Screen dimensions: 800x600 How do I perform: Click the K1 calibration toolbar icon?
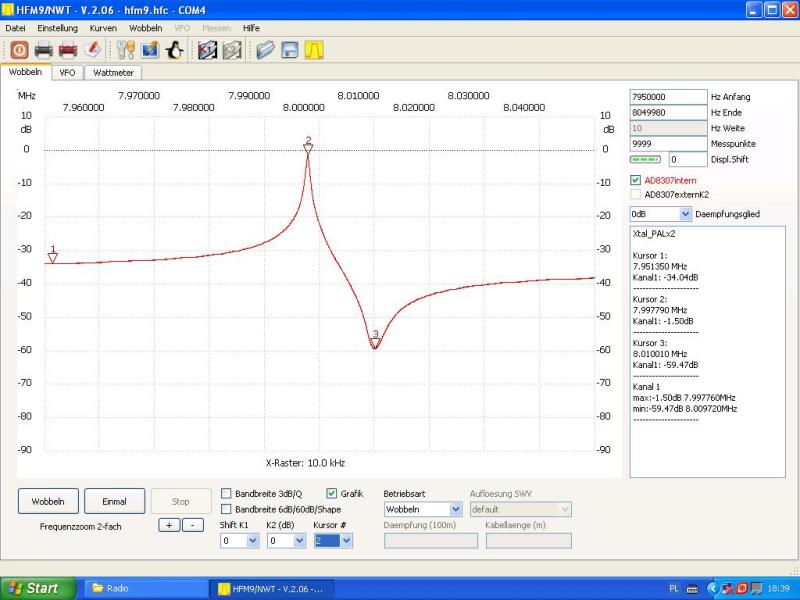[207, 49]
